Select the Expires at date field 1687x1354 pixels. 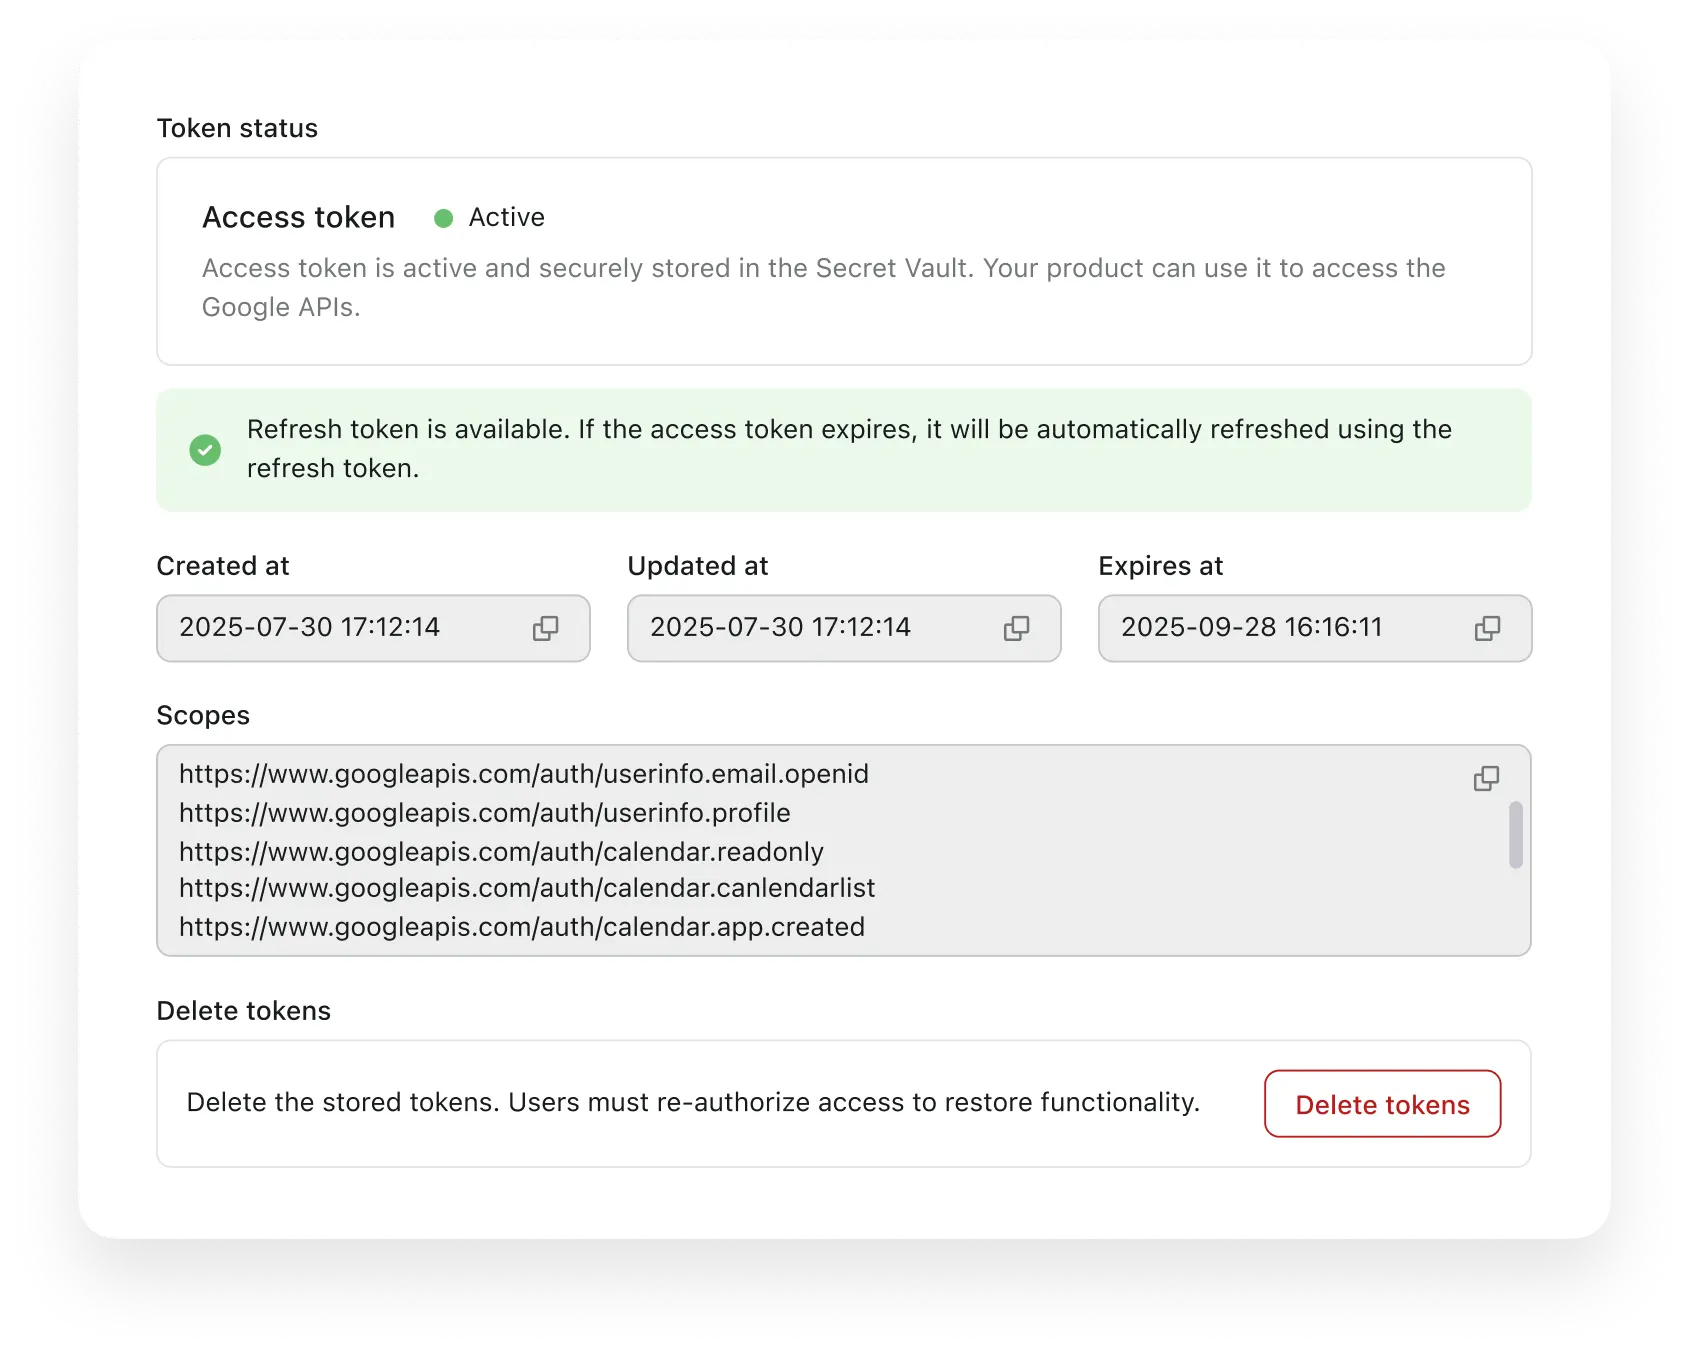click(x=1315, y=628)
